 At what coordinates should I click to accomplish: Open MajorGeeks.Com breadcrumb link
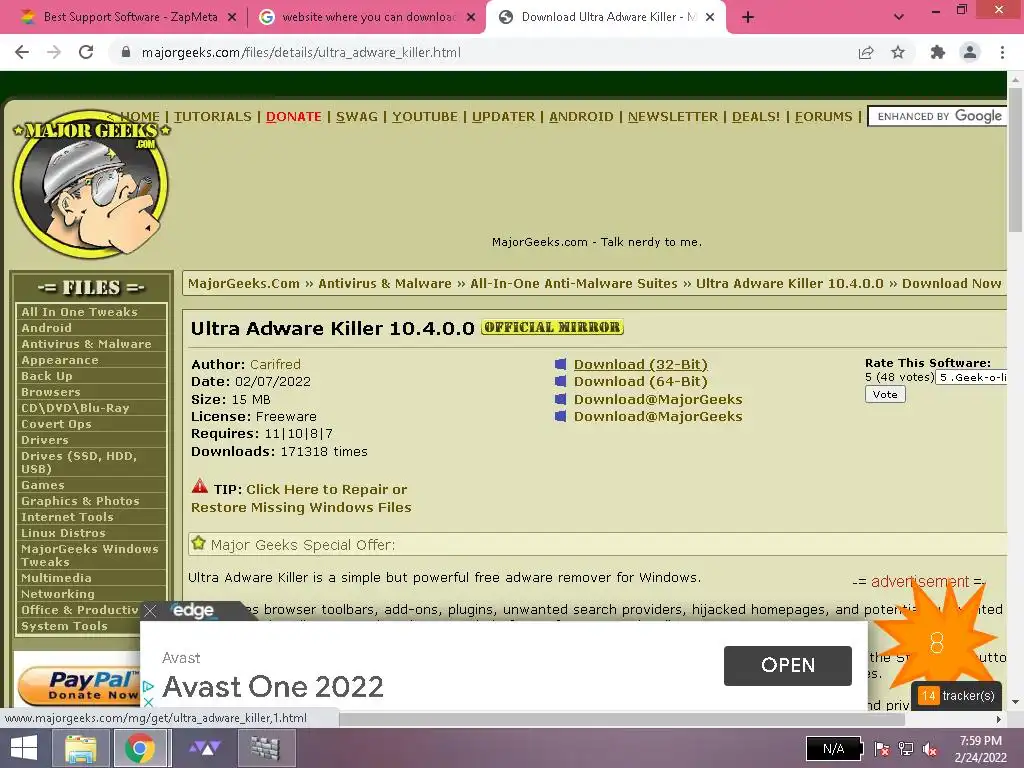pyautogui.click(x=244, y=283)
